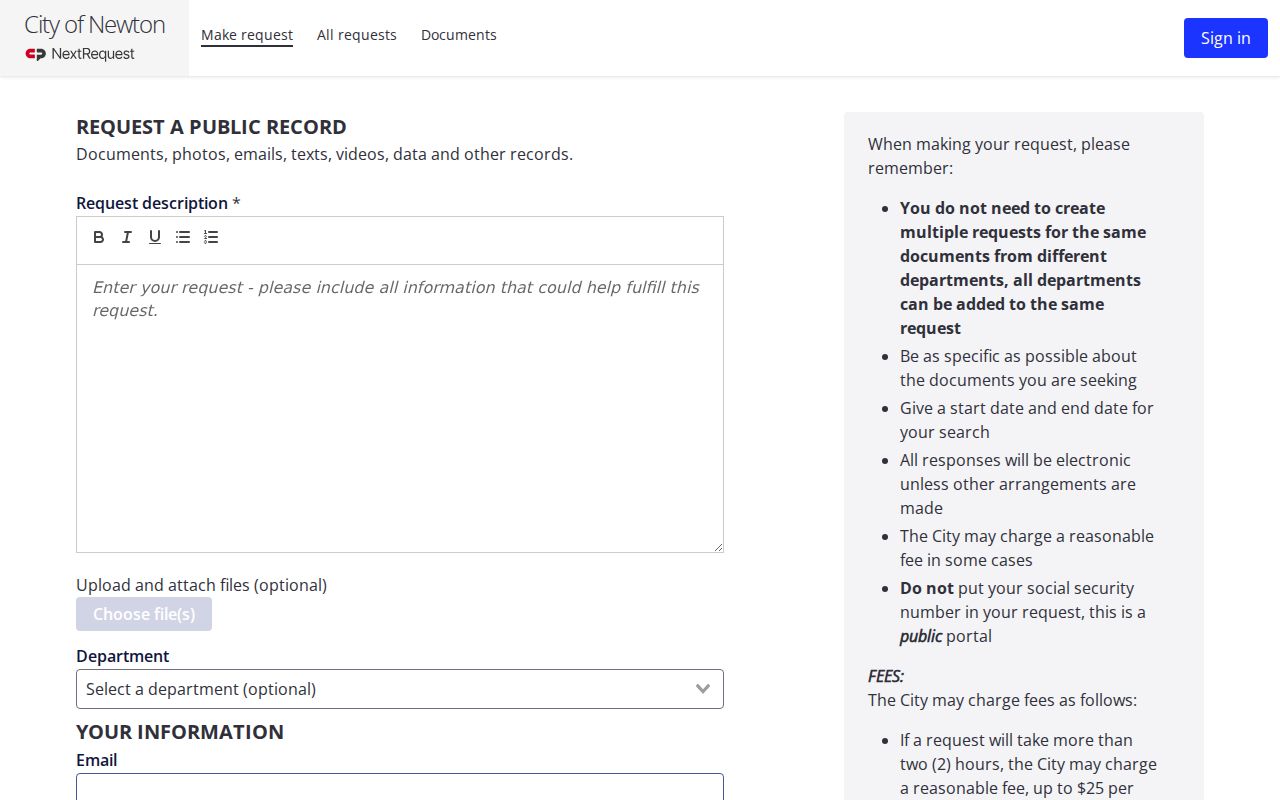Click into the Email input field
This screenshot has width=1280, height=800.
400,787
